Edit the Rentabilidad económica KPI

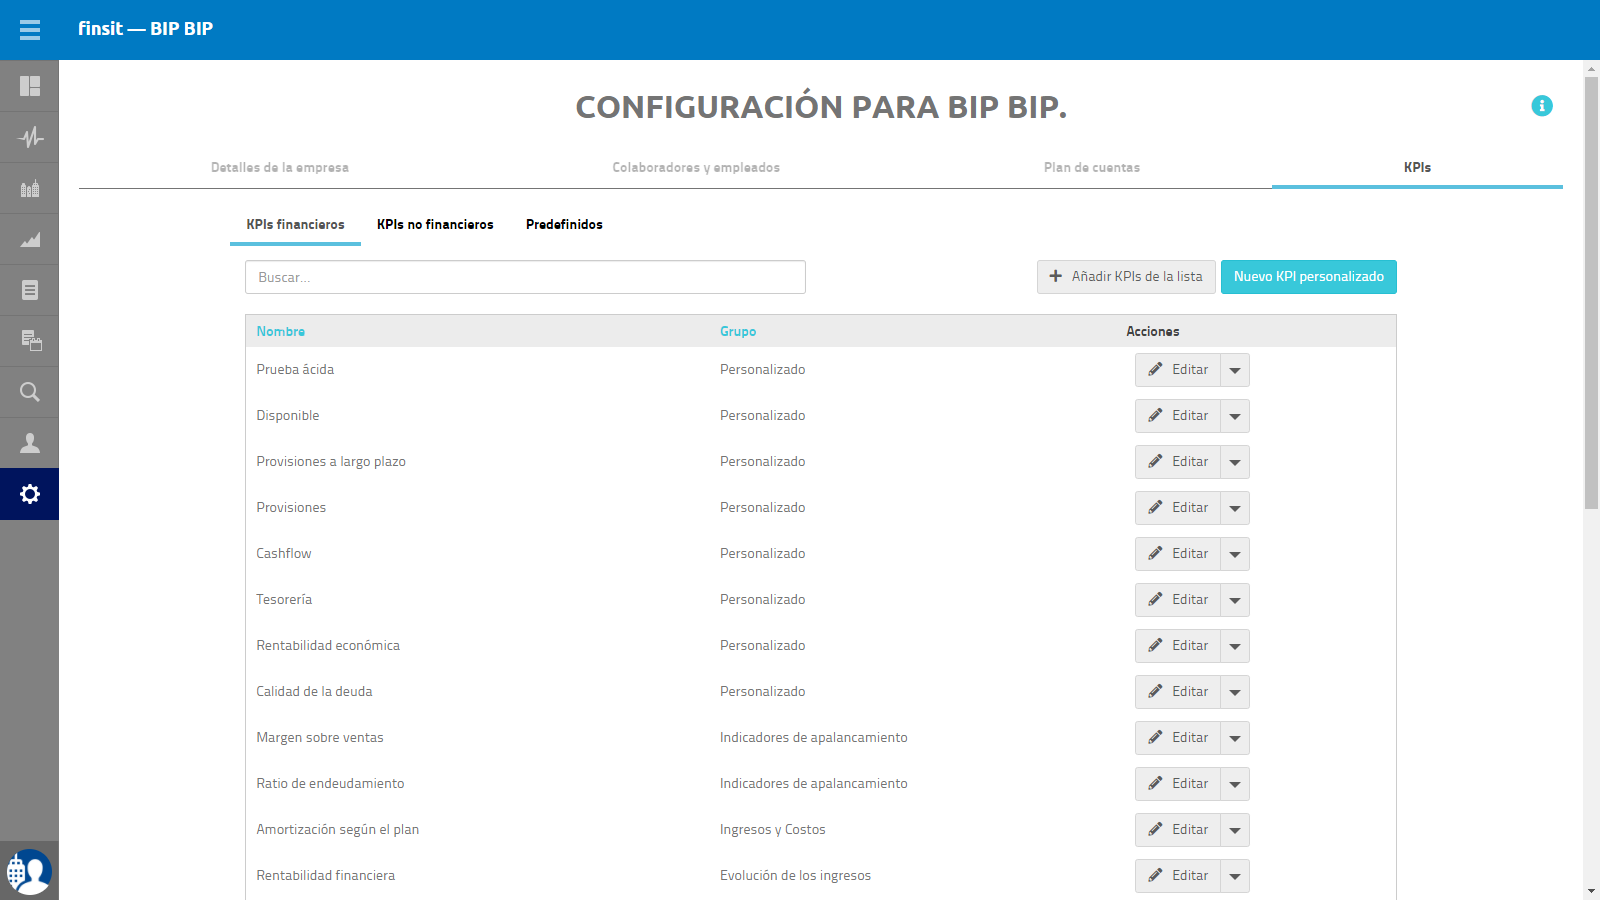[1178, 646]
